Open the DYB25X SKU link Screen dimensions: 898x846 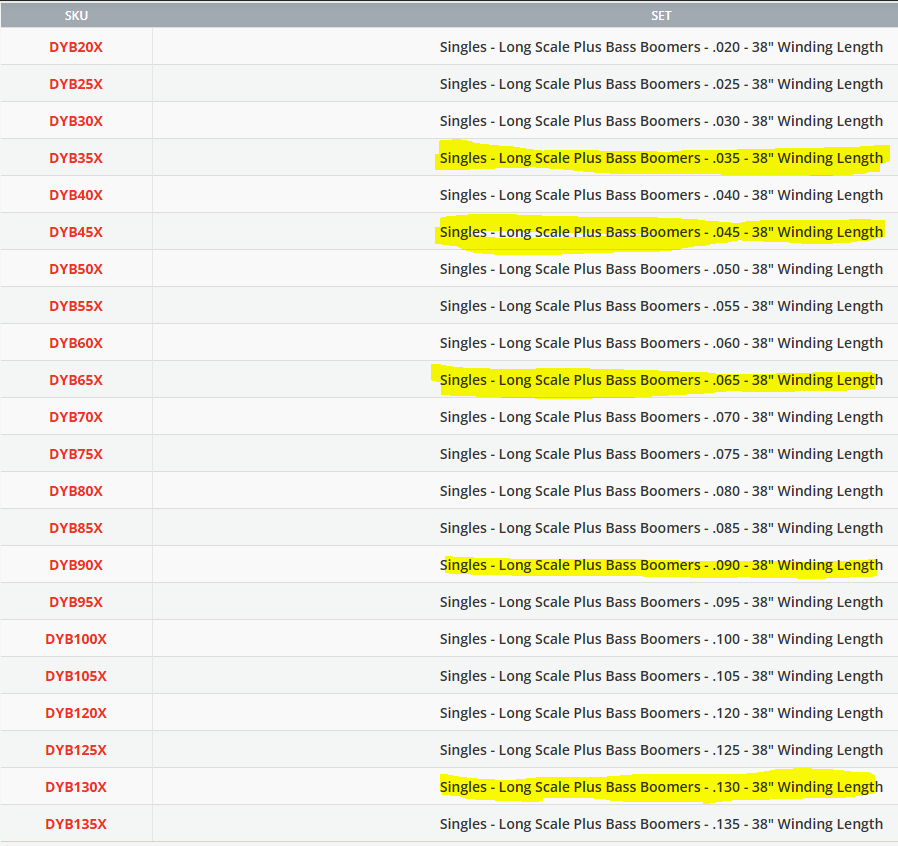click(76, 84)
